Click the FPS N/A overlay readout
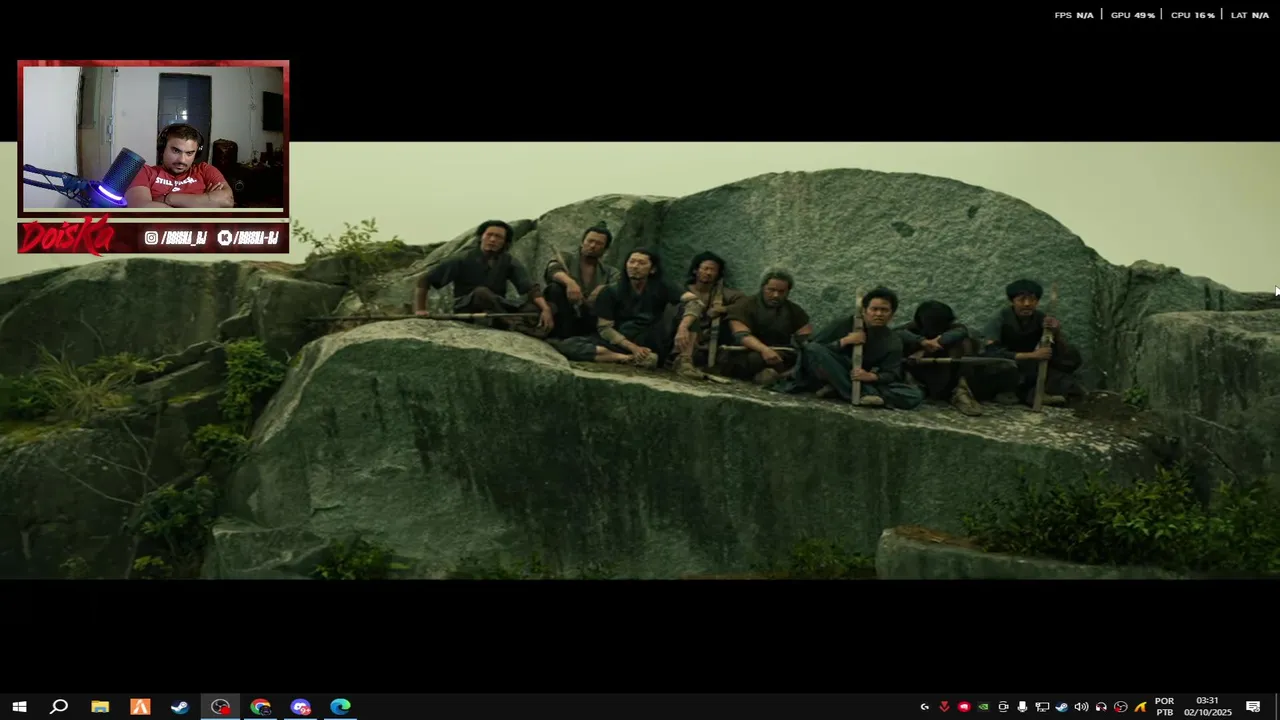1280x720 pixels. pyautogui.click(x=1074, y=15)
